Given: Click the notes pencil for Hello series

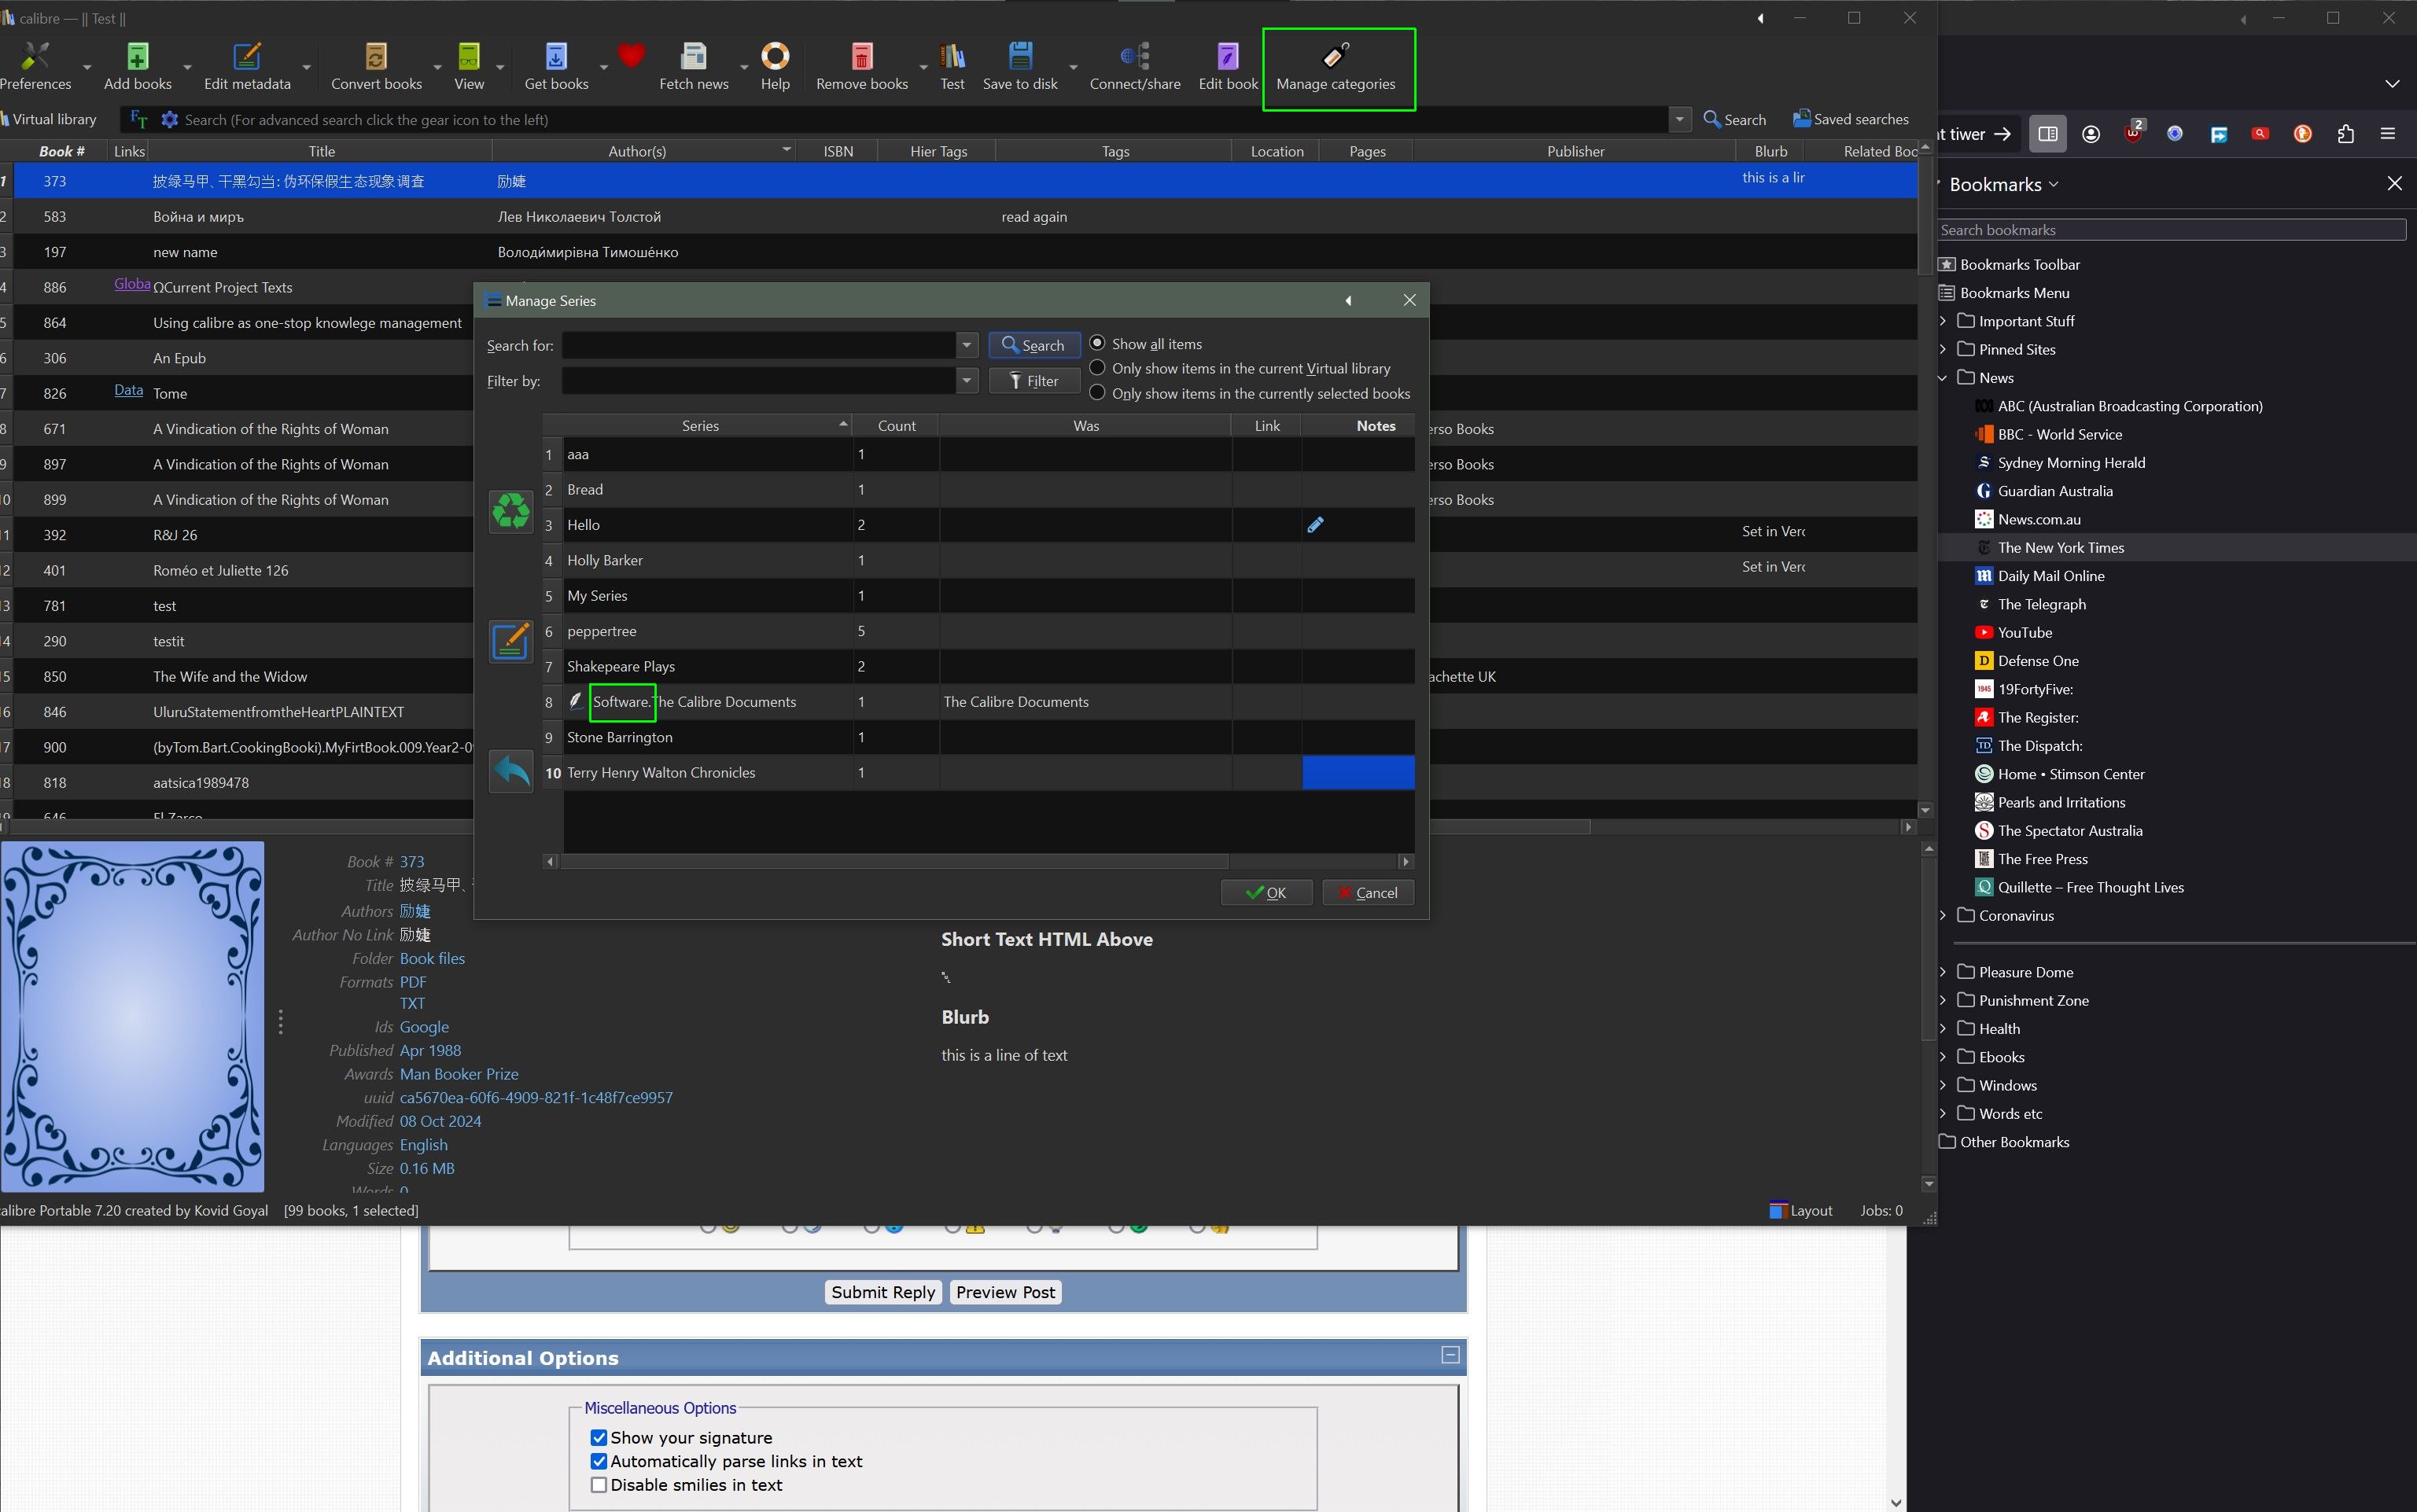Looking at the screenshot, I should (1315, 525).
